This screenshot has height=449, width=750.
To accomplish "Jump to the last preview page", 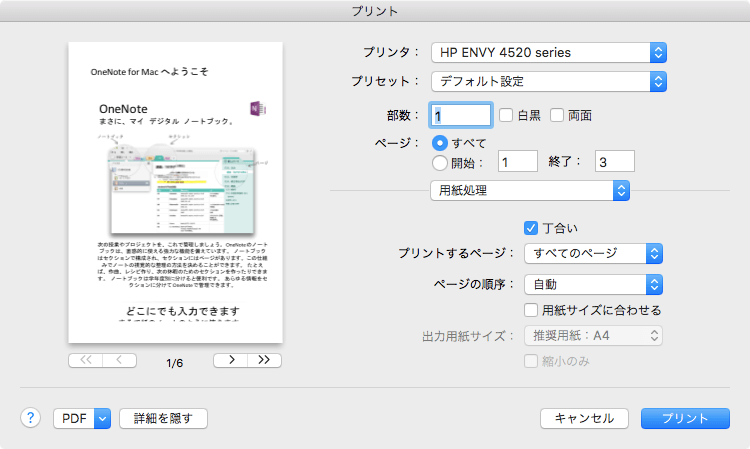I will click(265, 360).
